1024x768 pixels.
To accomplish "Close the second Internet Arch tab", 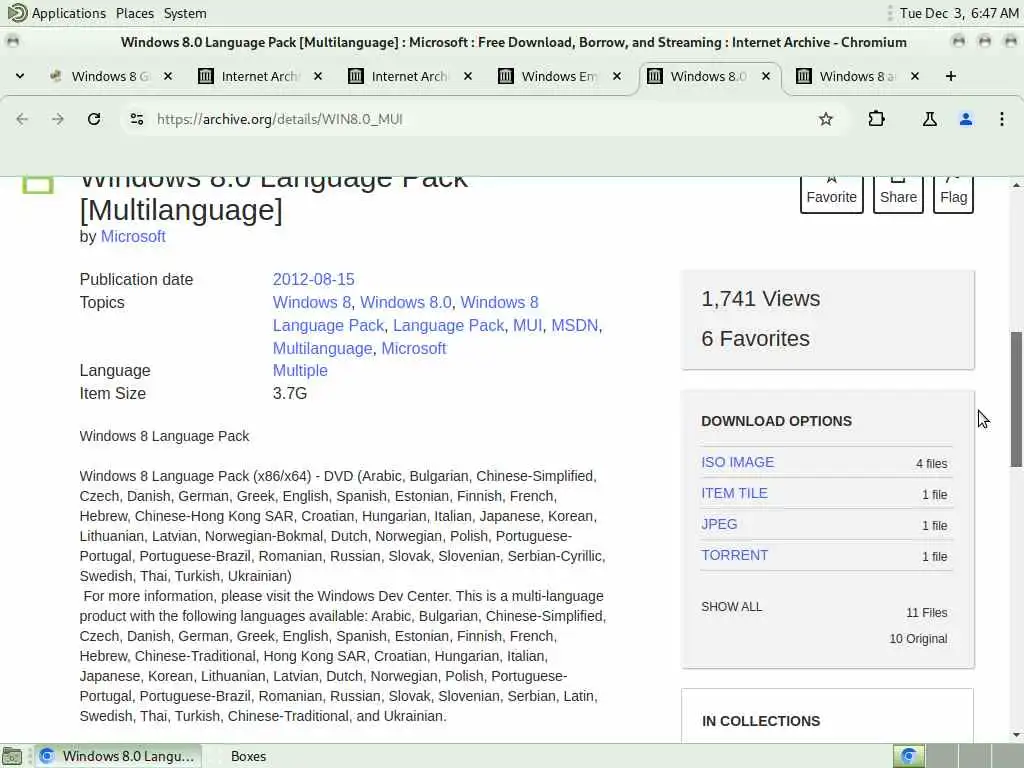I will 468,76.
